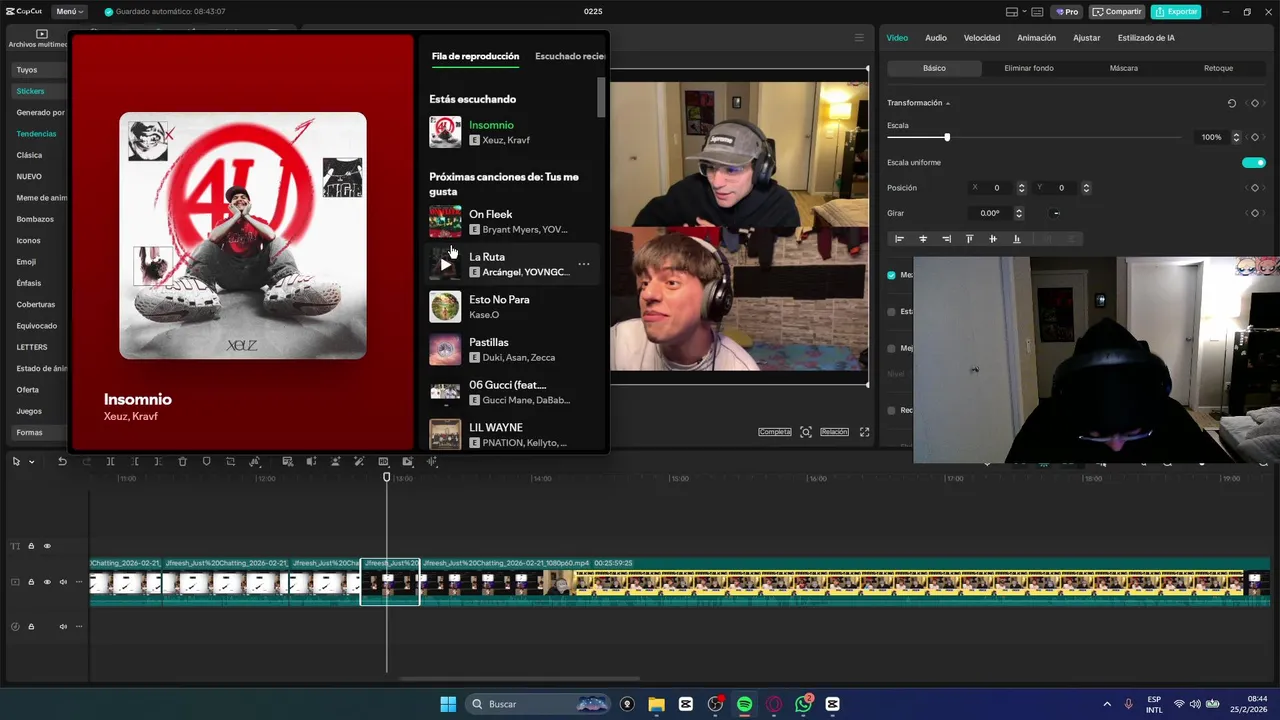Add keyframe diamond for Posición
Image resolution: width=1280 pixels, height=720 pixels.
(x=1255, y=188)
